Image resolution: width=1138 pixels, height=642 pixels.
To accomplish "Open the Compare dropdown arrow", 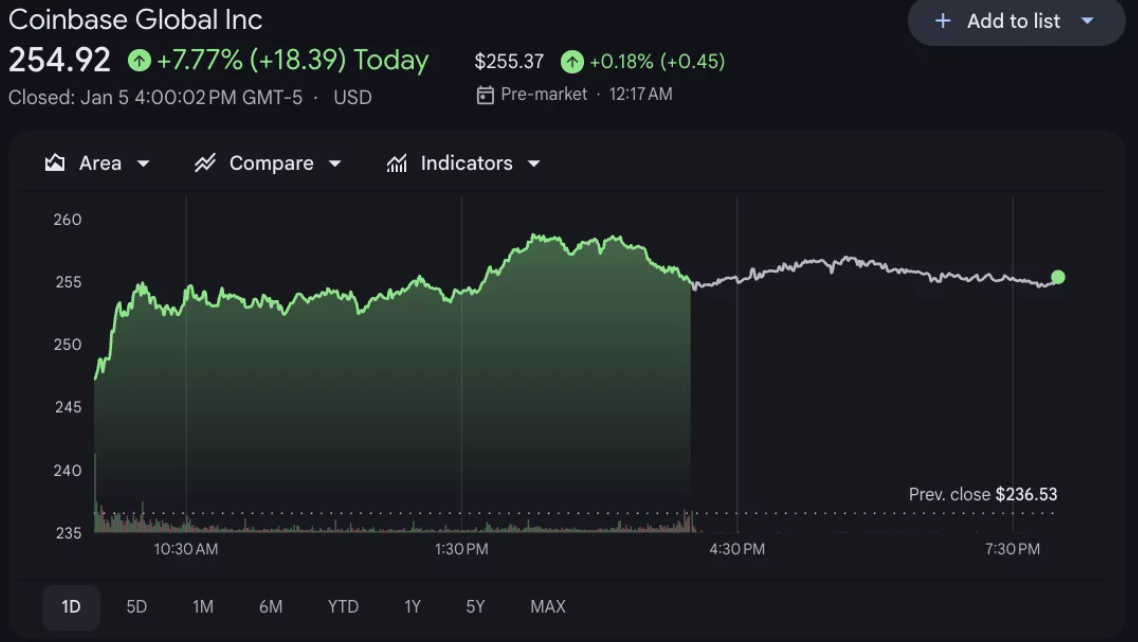I will tap(335, 163).
